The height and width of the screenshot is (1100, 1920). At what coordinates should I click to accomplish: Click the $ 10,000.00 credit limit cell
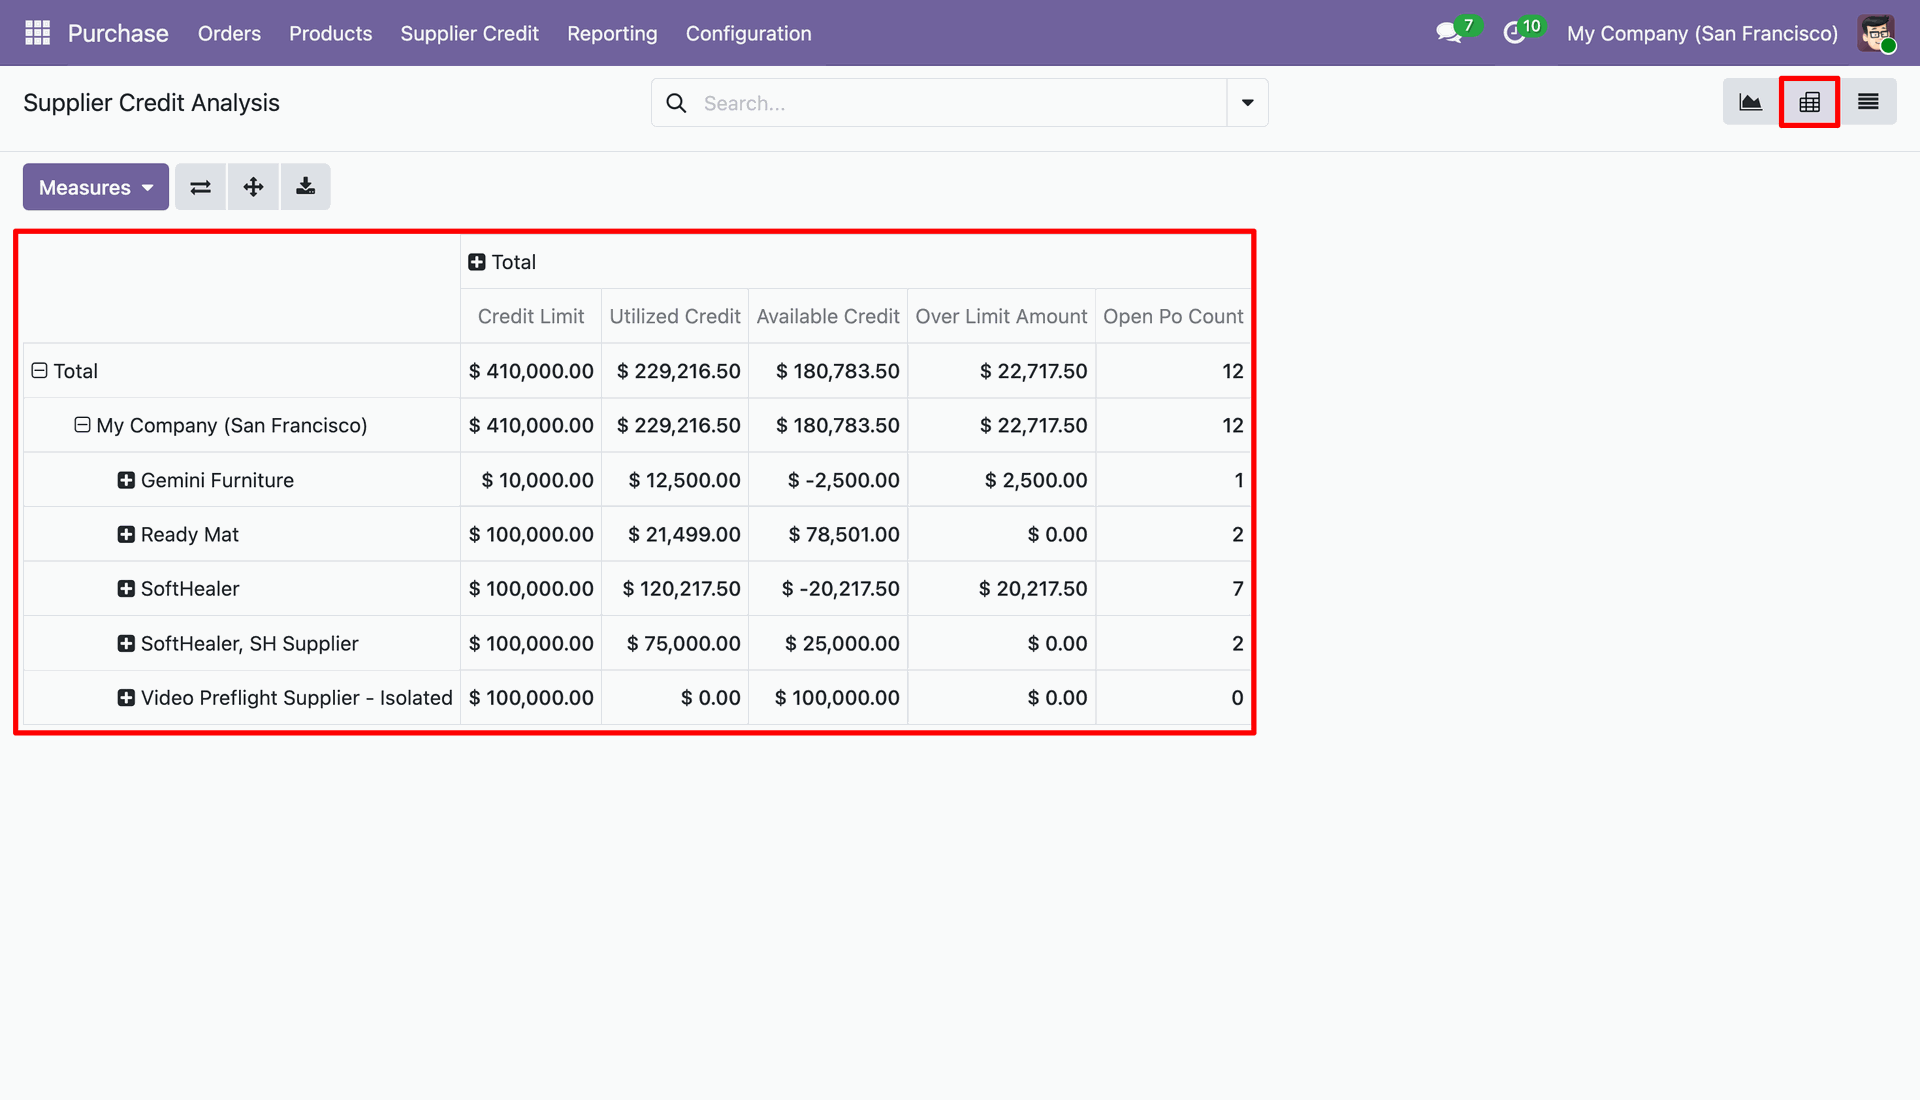pyautogui.click(x=531, y=480)
